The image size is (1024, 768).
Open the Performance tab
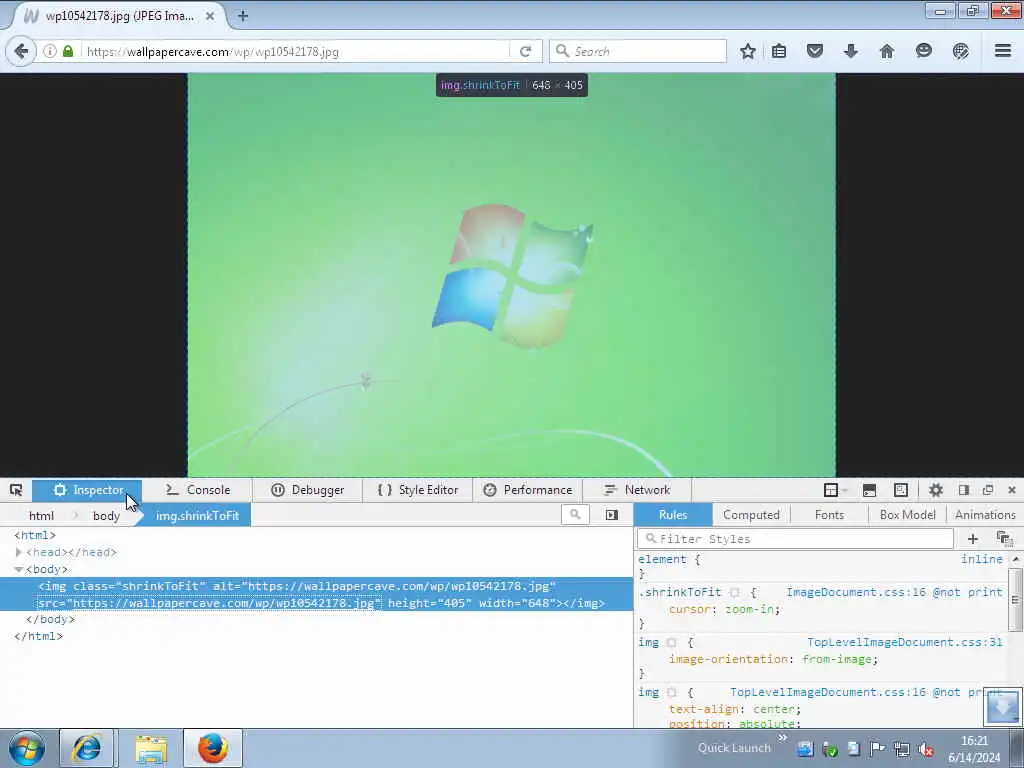527,490
